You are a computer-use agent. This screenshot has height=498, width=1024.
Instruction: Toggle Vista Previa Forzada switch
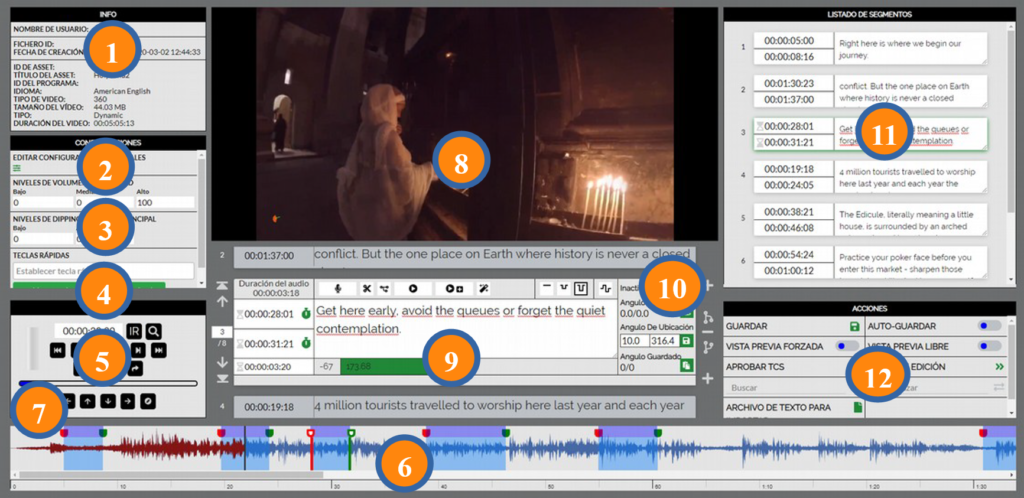tap(847, 346)
